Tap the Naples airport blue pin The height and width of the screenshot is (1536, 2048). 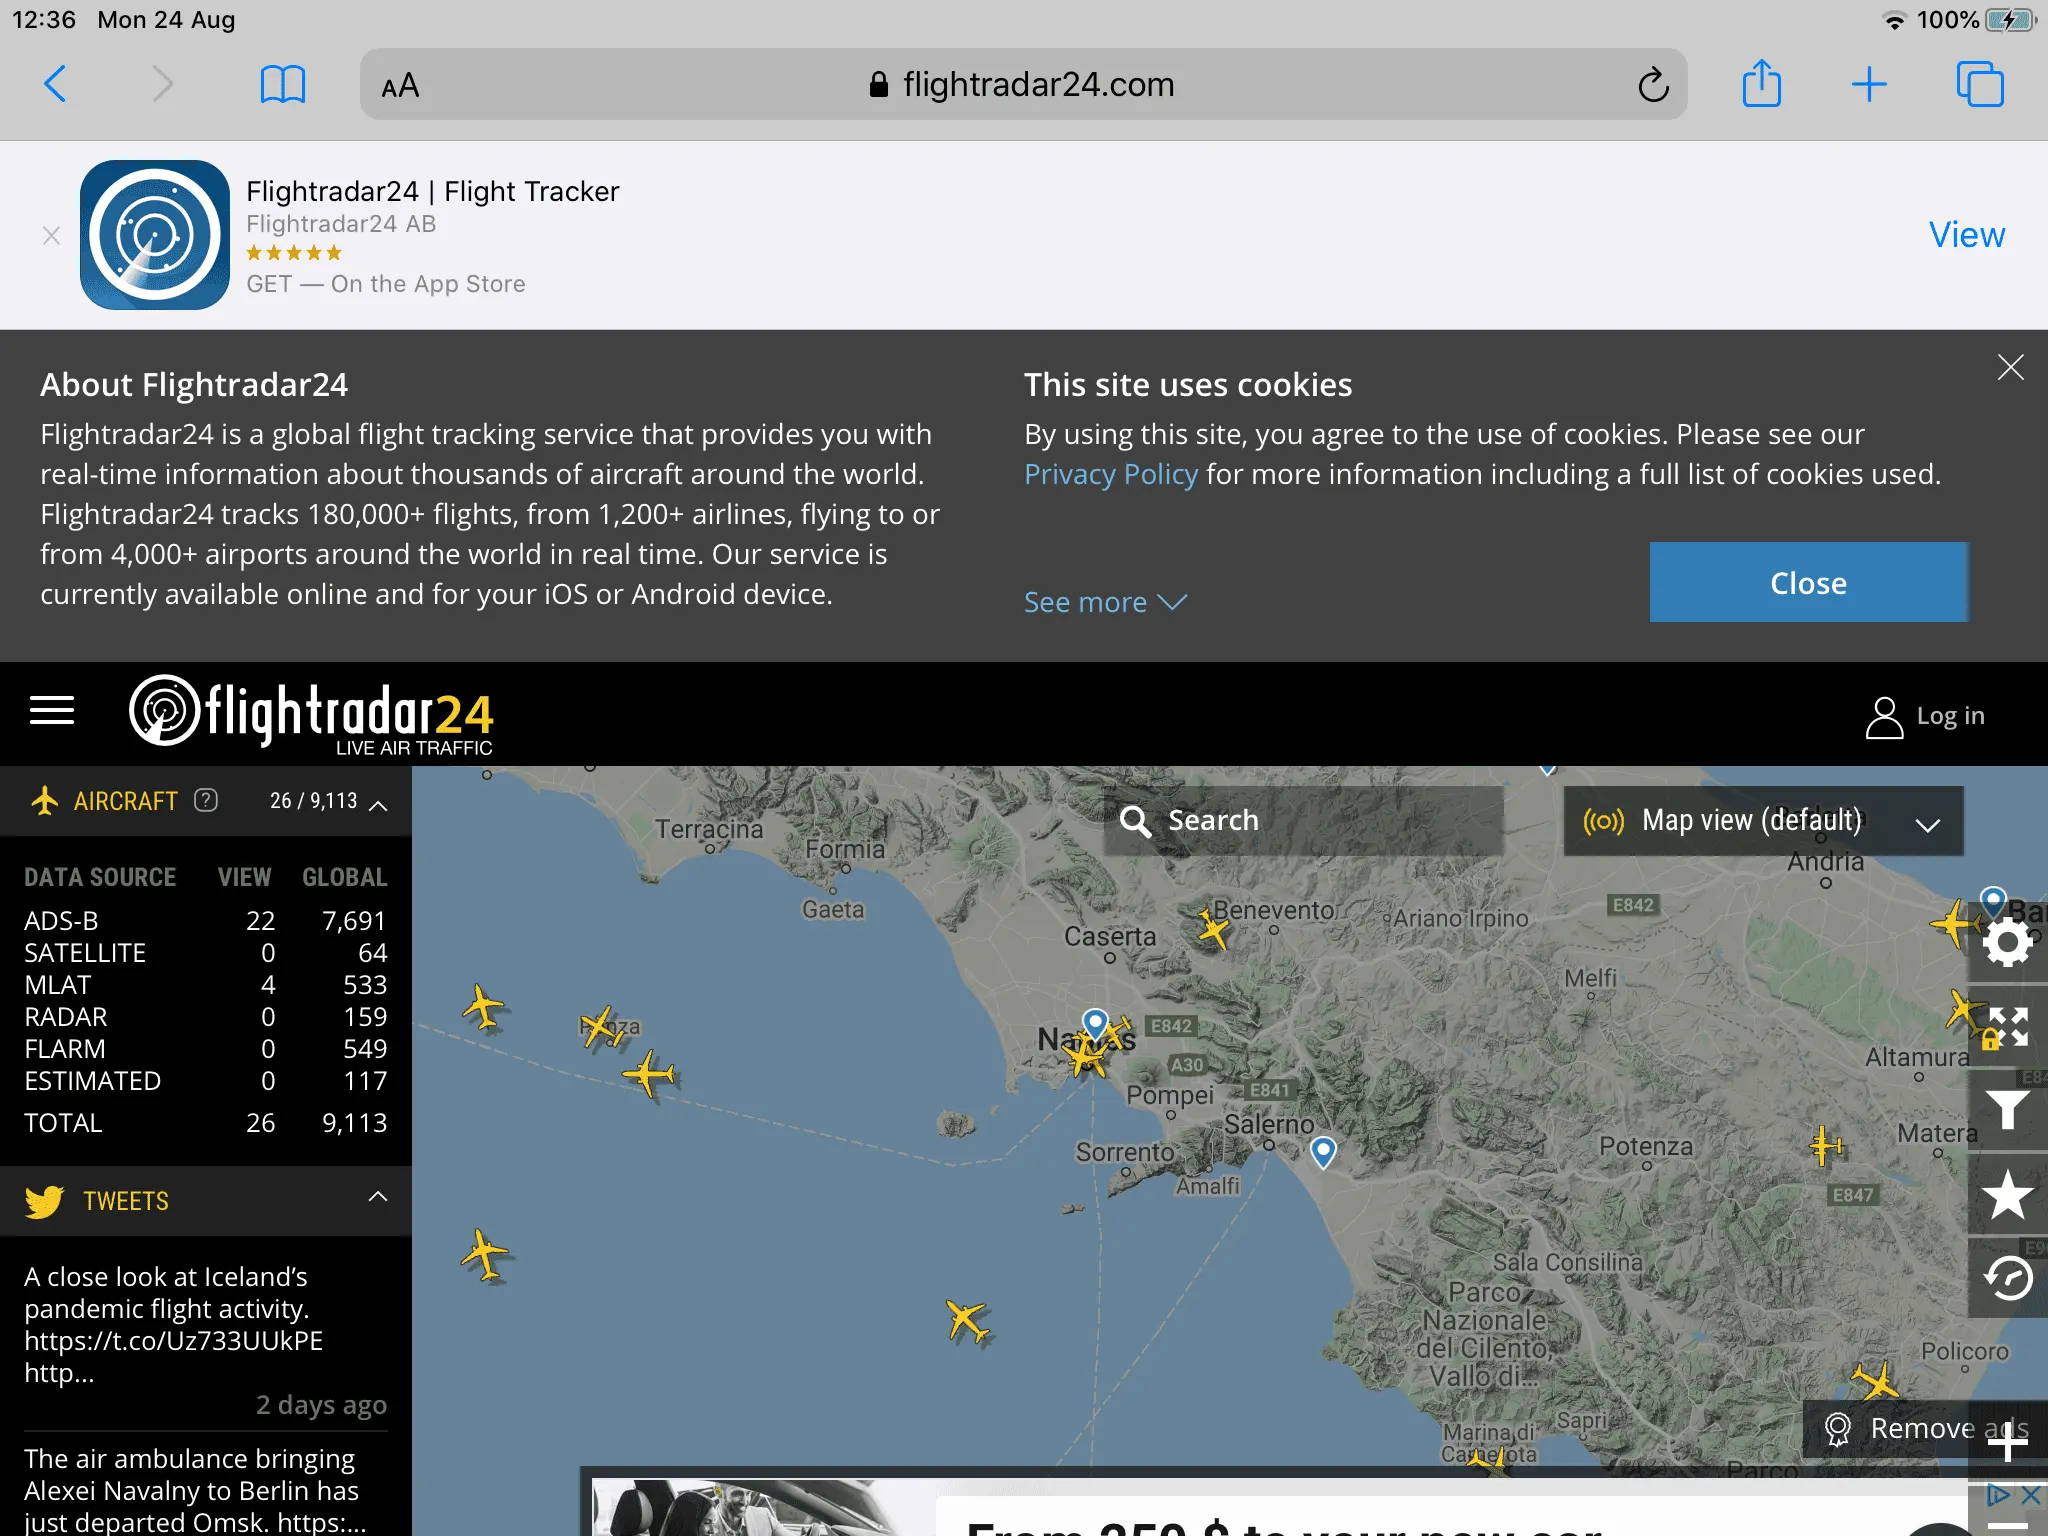pyautogui.click(x=1095, y=1023)
